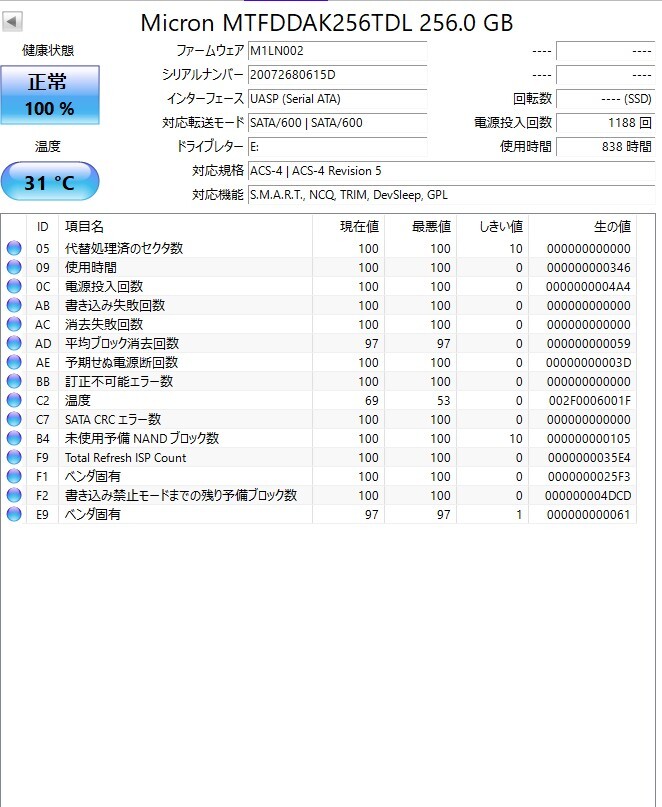Click raw value 000000000346

588,268
